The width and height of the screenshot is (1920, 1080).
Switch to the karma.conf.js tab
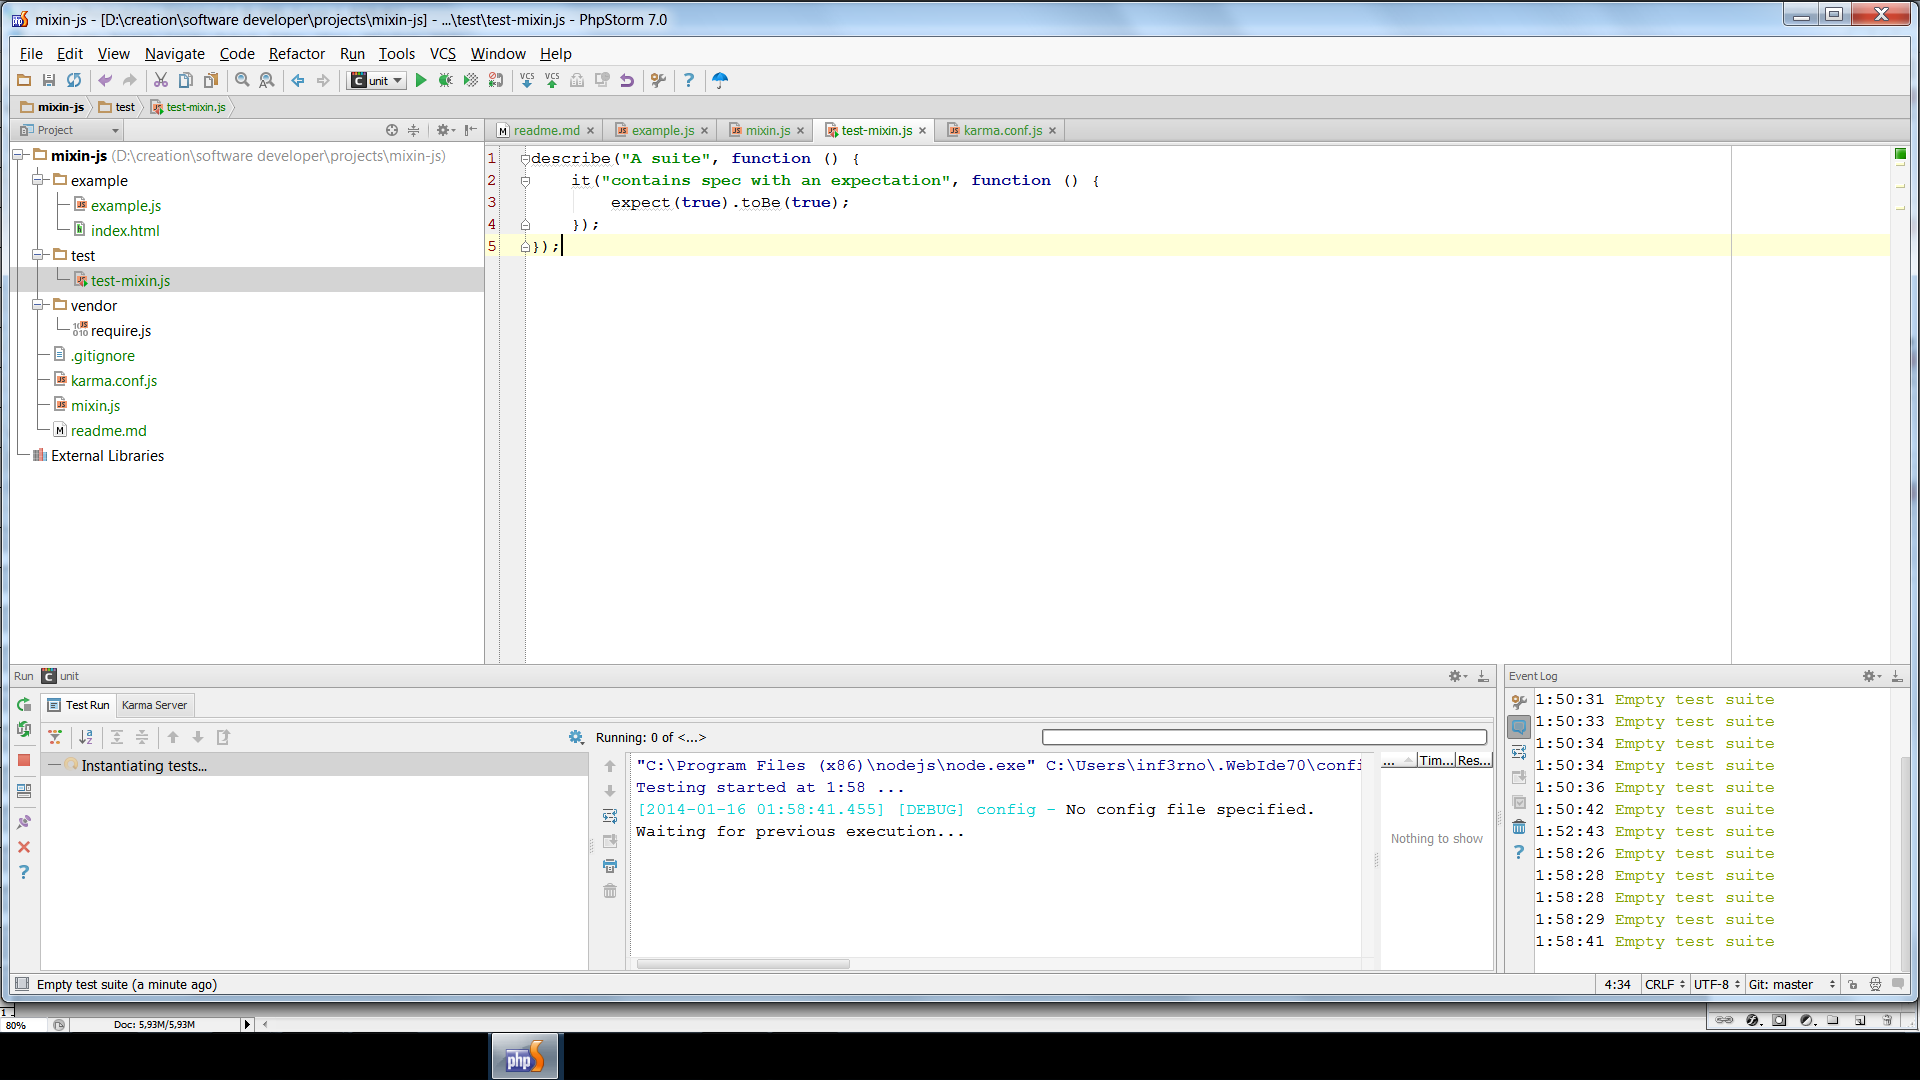(x=1002, y=130)
